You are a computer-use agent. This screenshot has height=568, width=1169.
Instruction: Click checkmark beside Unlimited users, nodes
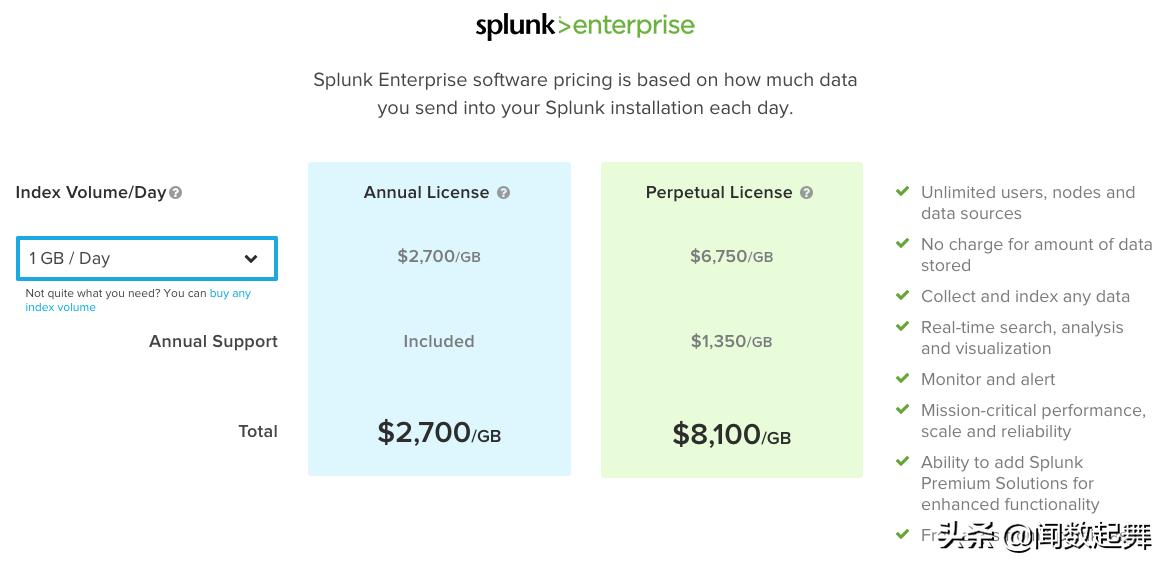click(902, 192)
